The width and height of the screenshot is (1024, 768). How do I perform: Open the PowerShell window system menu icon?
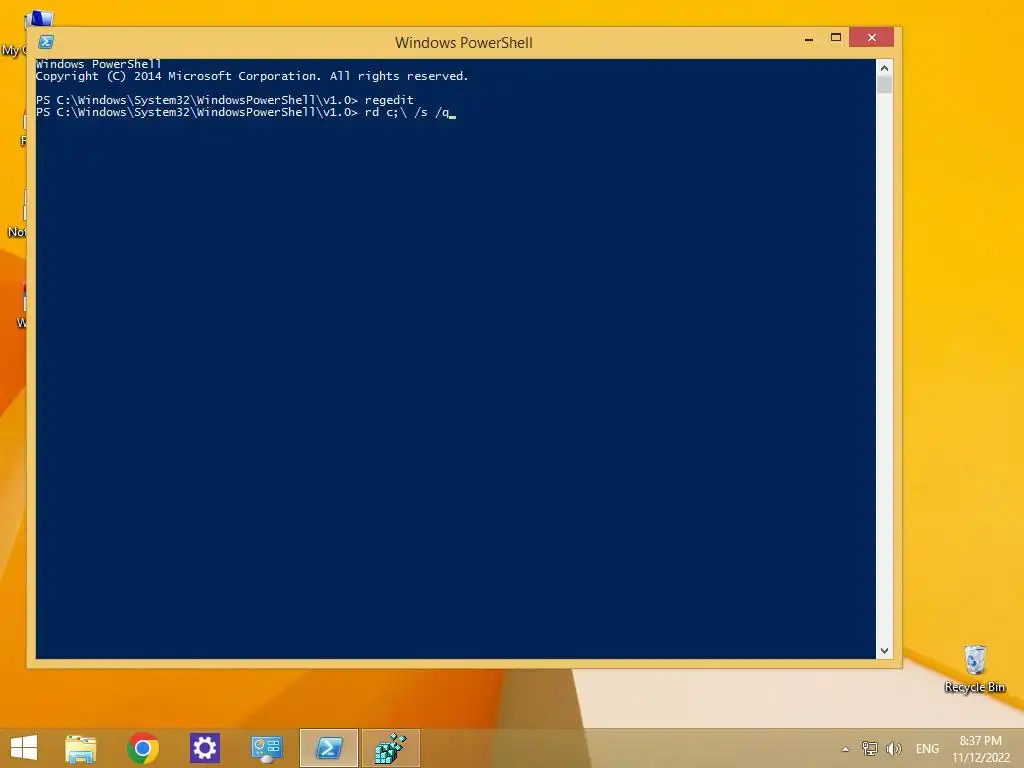click(46, 42)
